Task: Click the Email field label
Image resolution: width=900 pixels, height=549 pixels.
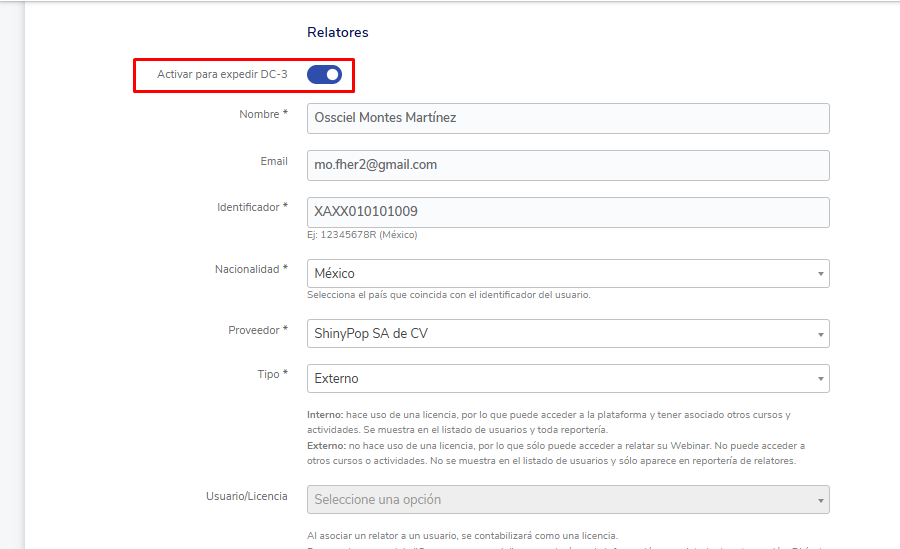Action: click(x=273, y=161)
